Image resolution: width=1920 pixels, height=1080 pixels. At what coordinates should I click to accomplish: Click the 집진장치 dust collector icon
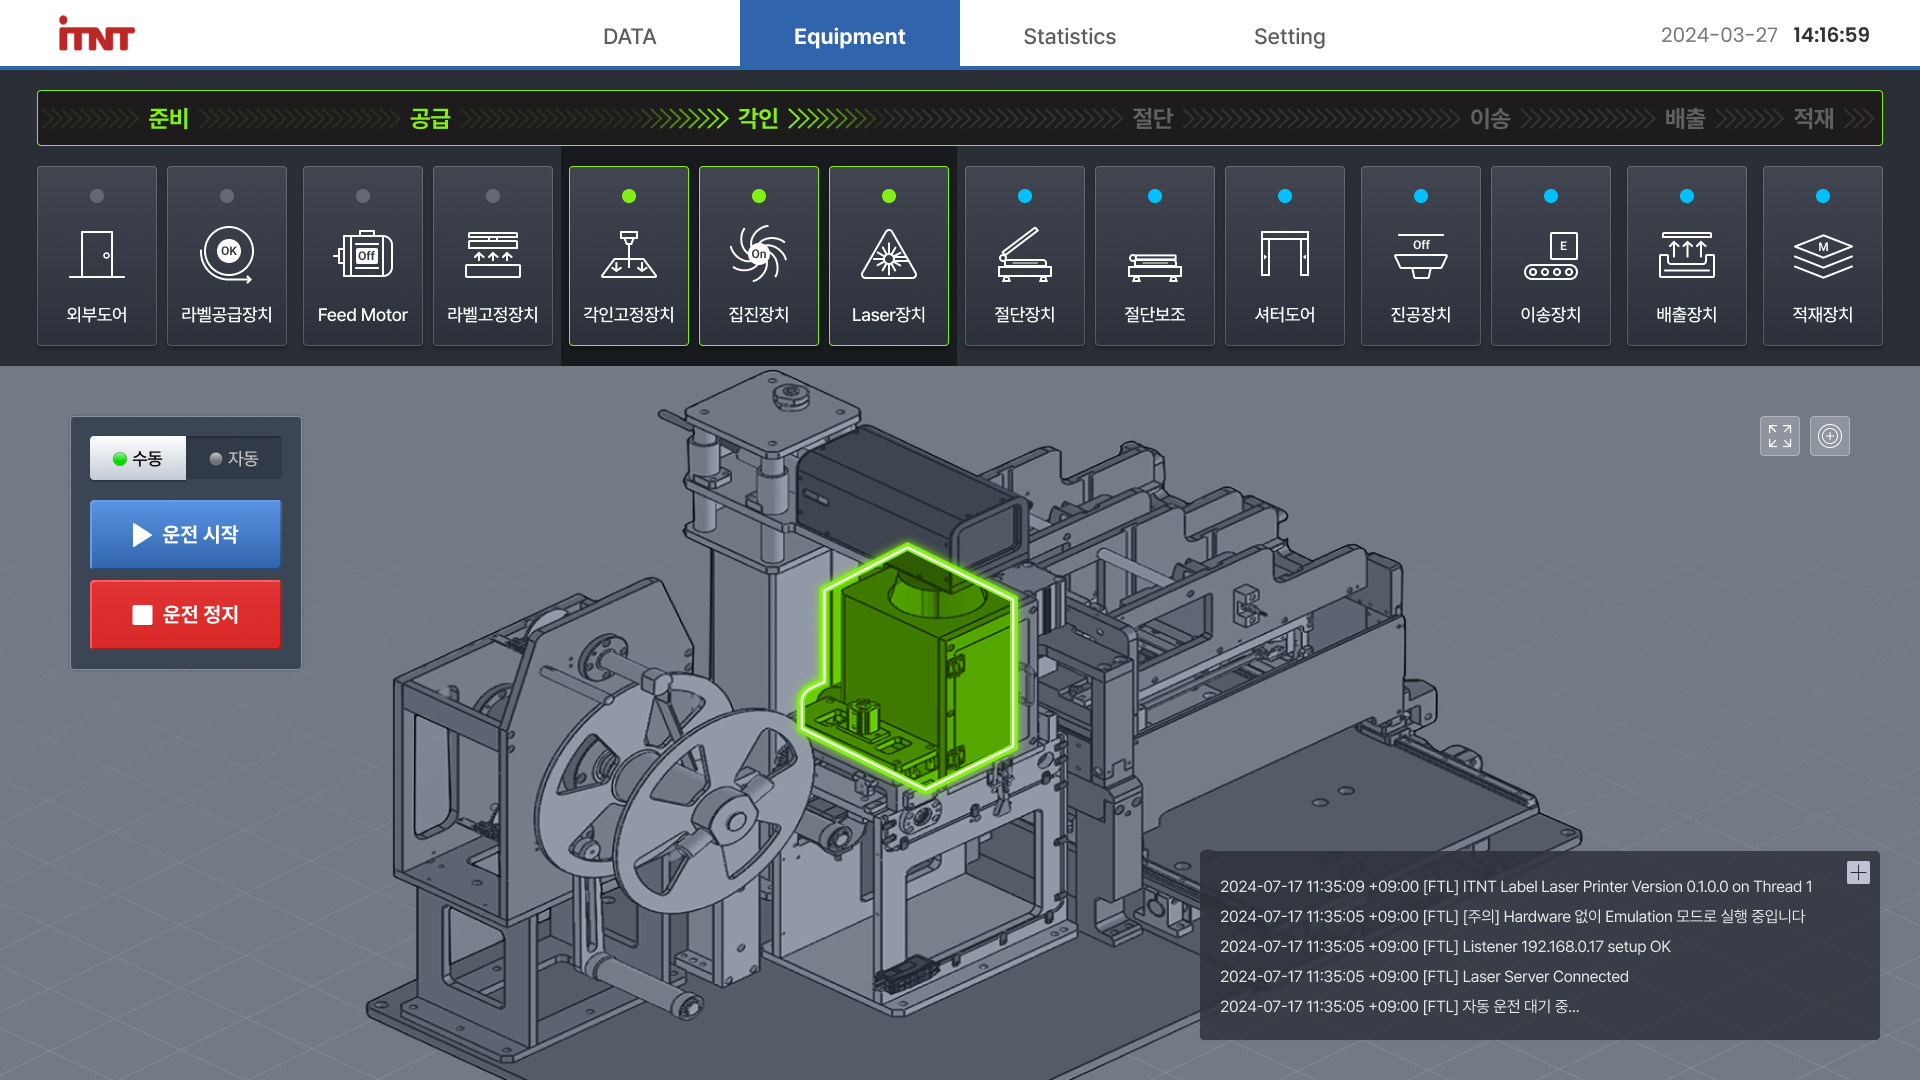[x=759, y=256]
